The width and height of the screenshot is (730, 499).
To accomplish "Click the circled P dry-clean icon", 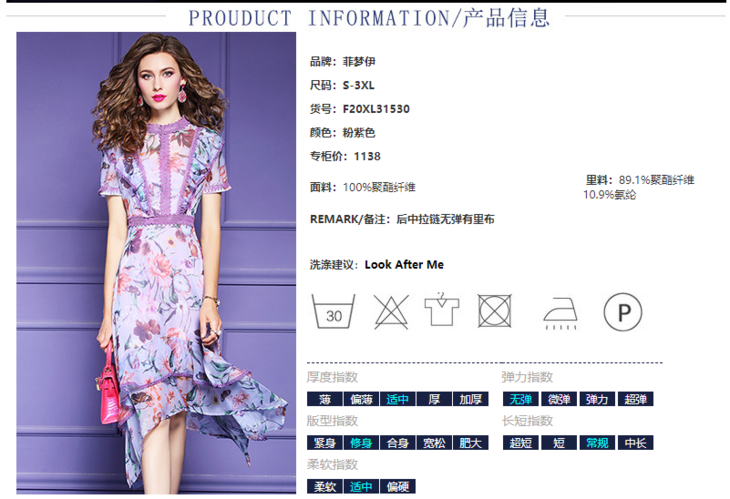I will click(x=623, y=312).
